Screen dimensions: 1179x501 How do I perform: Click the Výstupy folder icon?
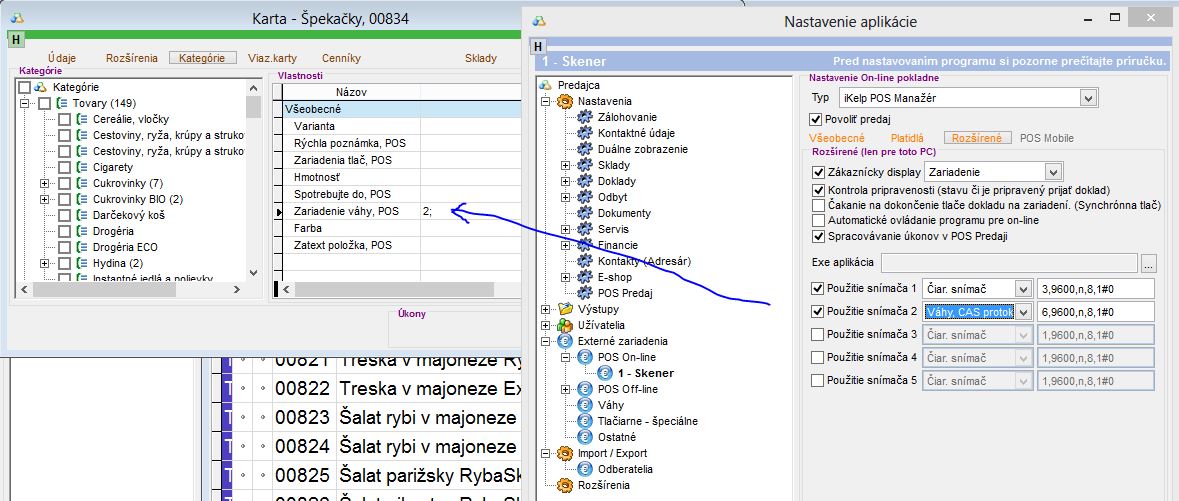tap(565, 309)
